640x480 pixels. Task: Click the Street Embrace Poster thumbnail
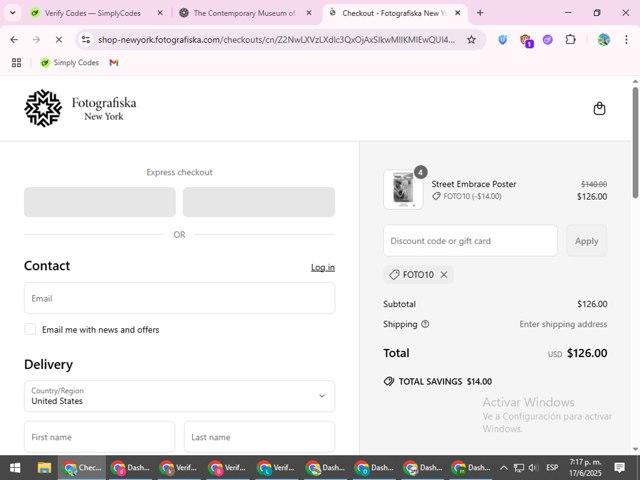tap(403, 190)
